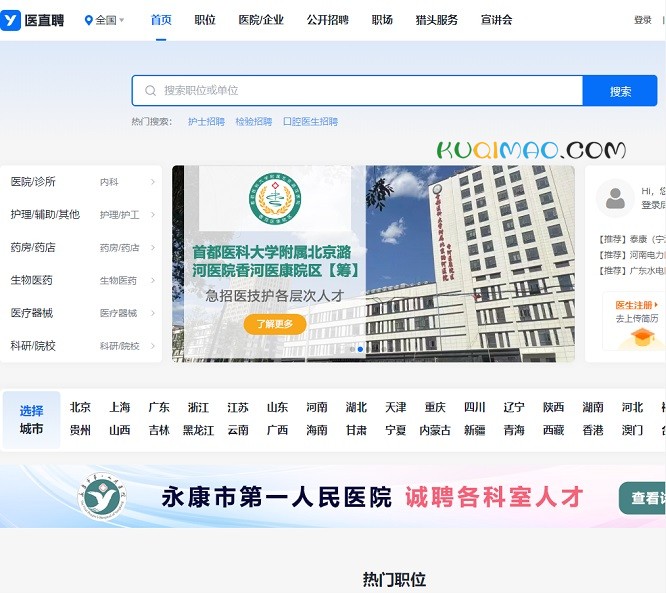The image size is (666, 593).
Task: Select the 首页 navigation tab
Action: click(x=161, y=20)
